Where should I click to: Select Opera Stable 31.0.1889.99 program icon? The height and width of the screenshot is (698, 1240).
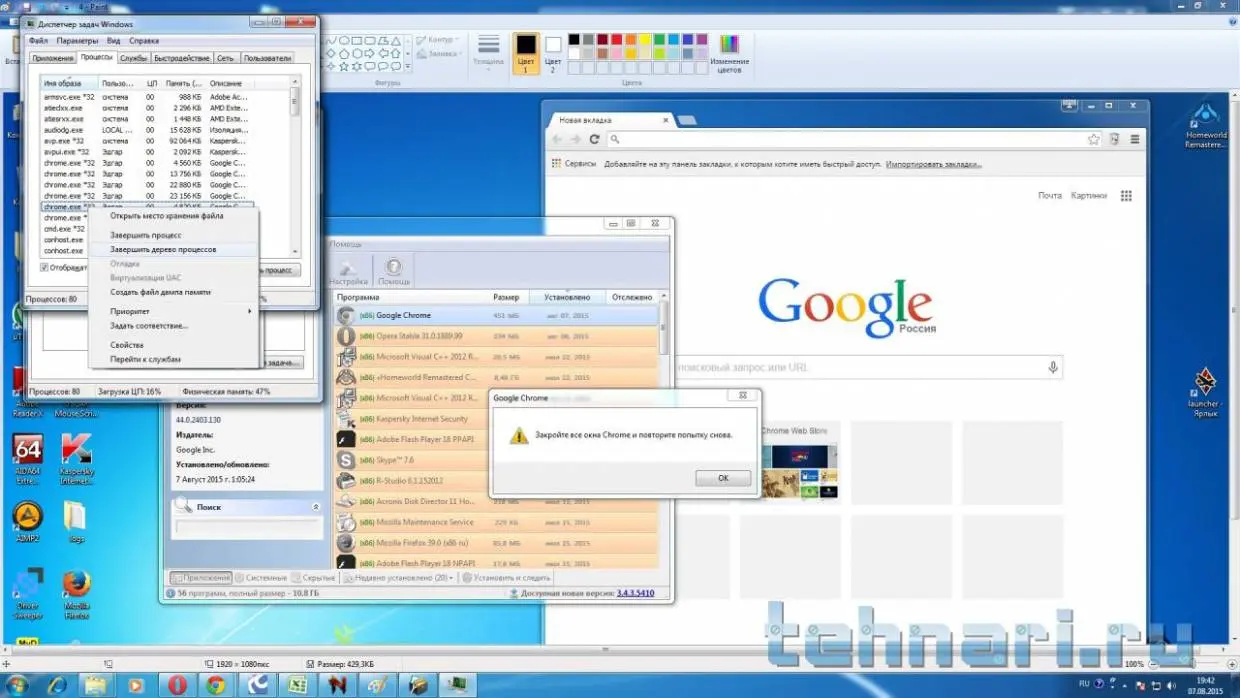tap(346, 336)
